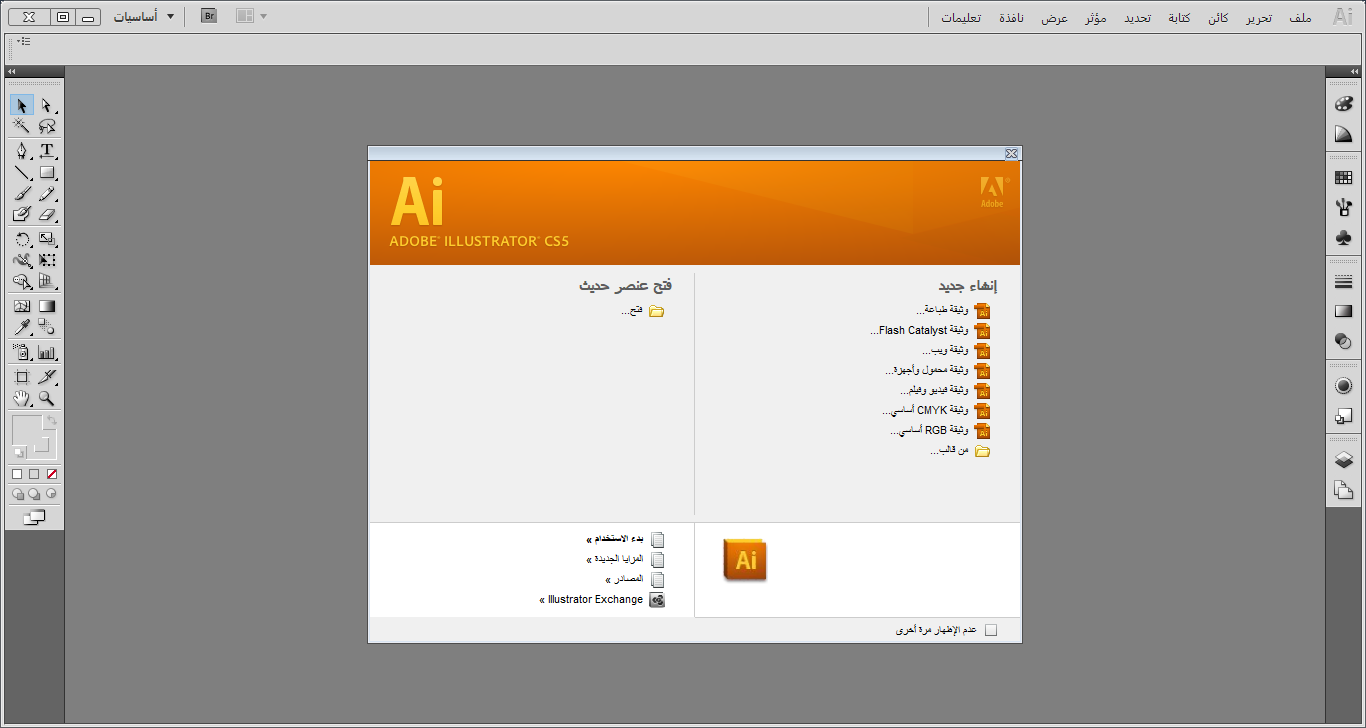Tick the 'عدم الإظهار مرة أخرى' checkbox
1366x728 pixels.
coord(991,630)
